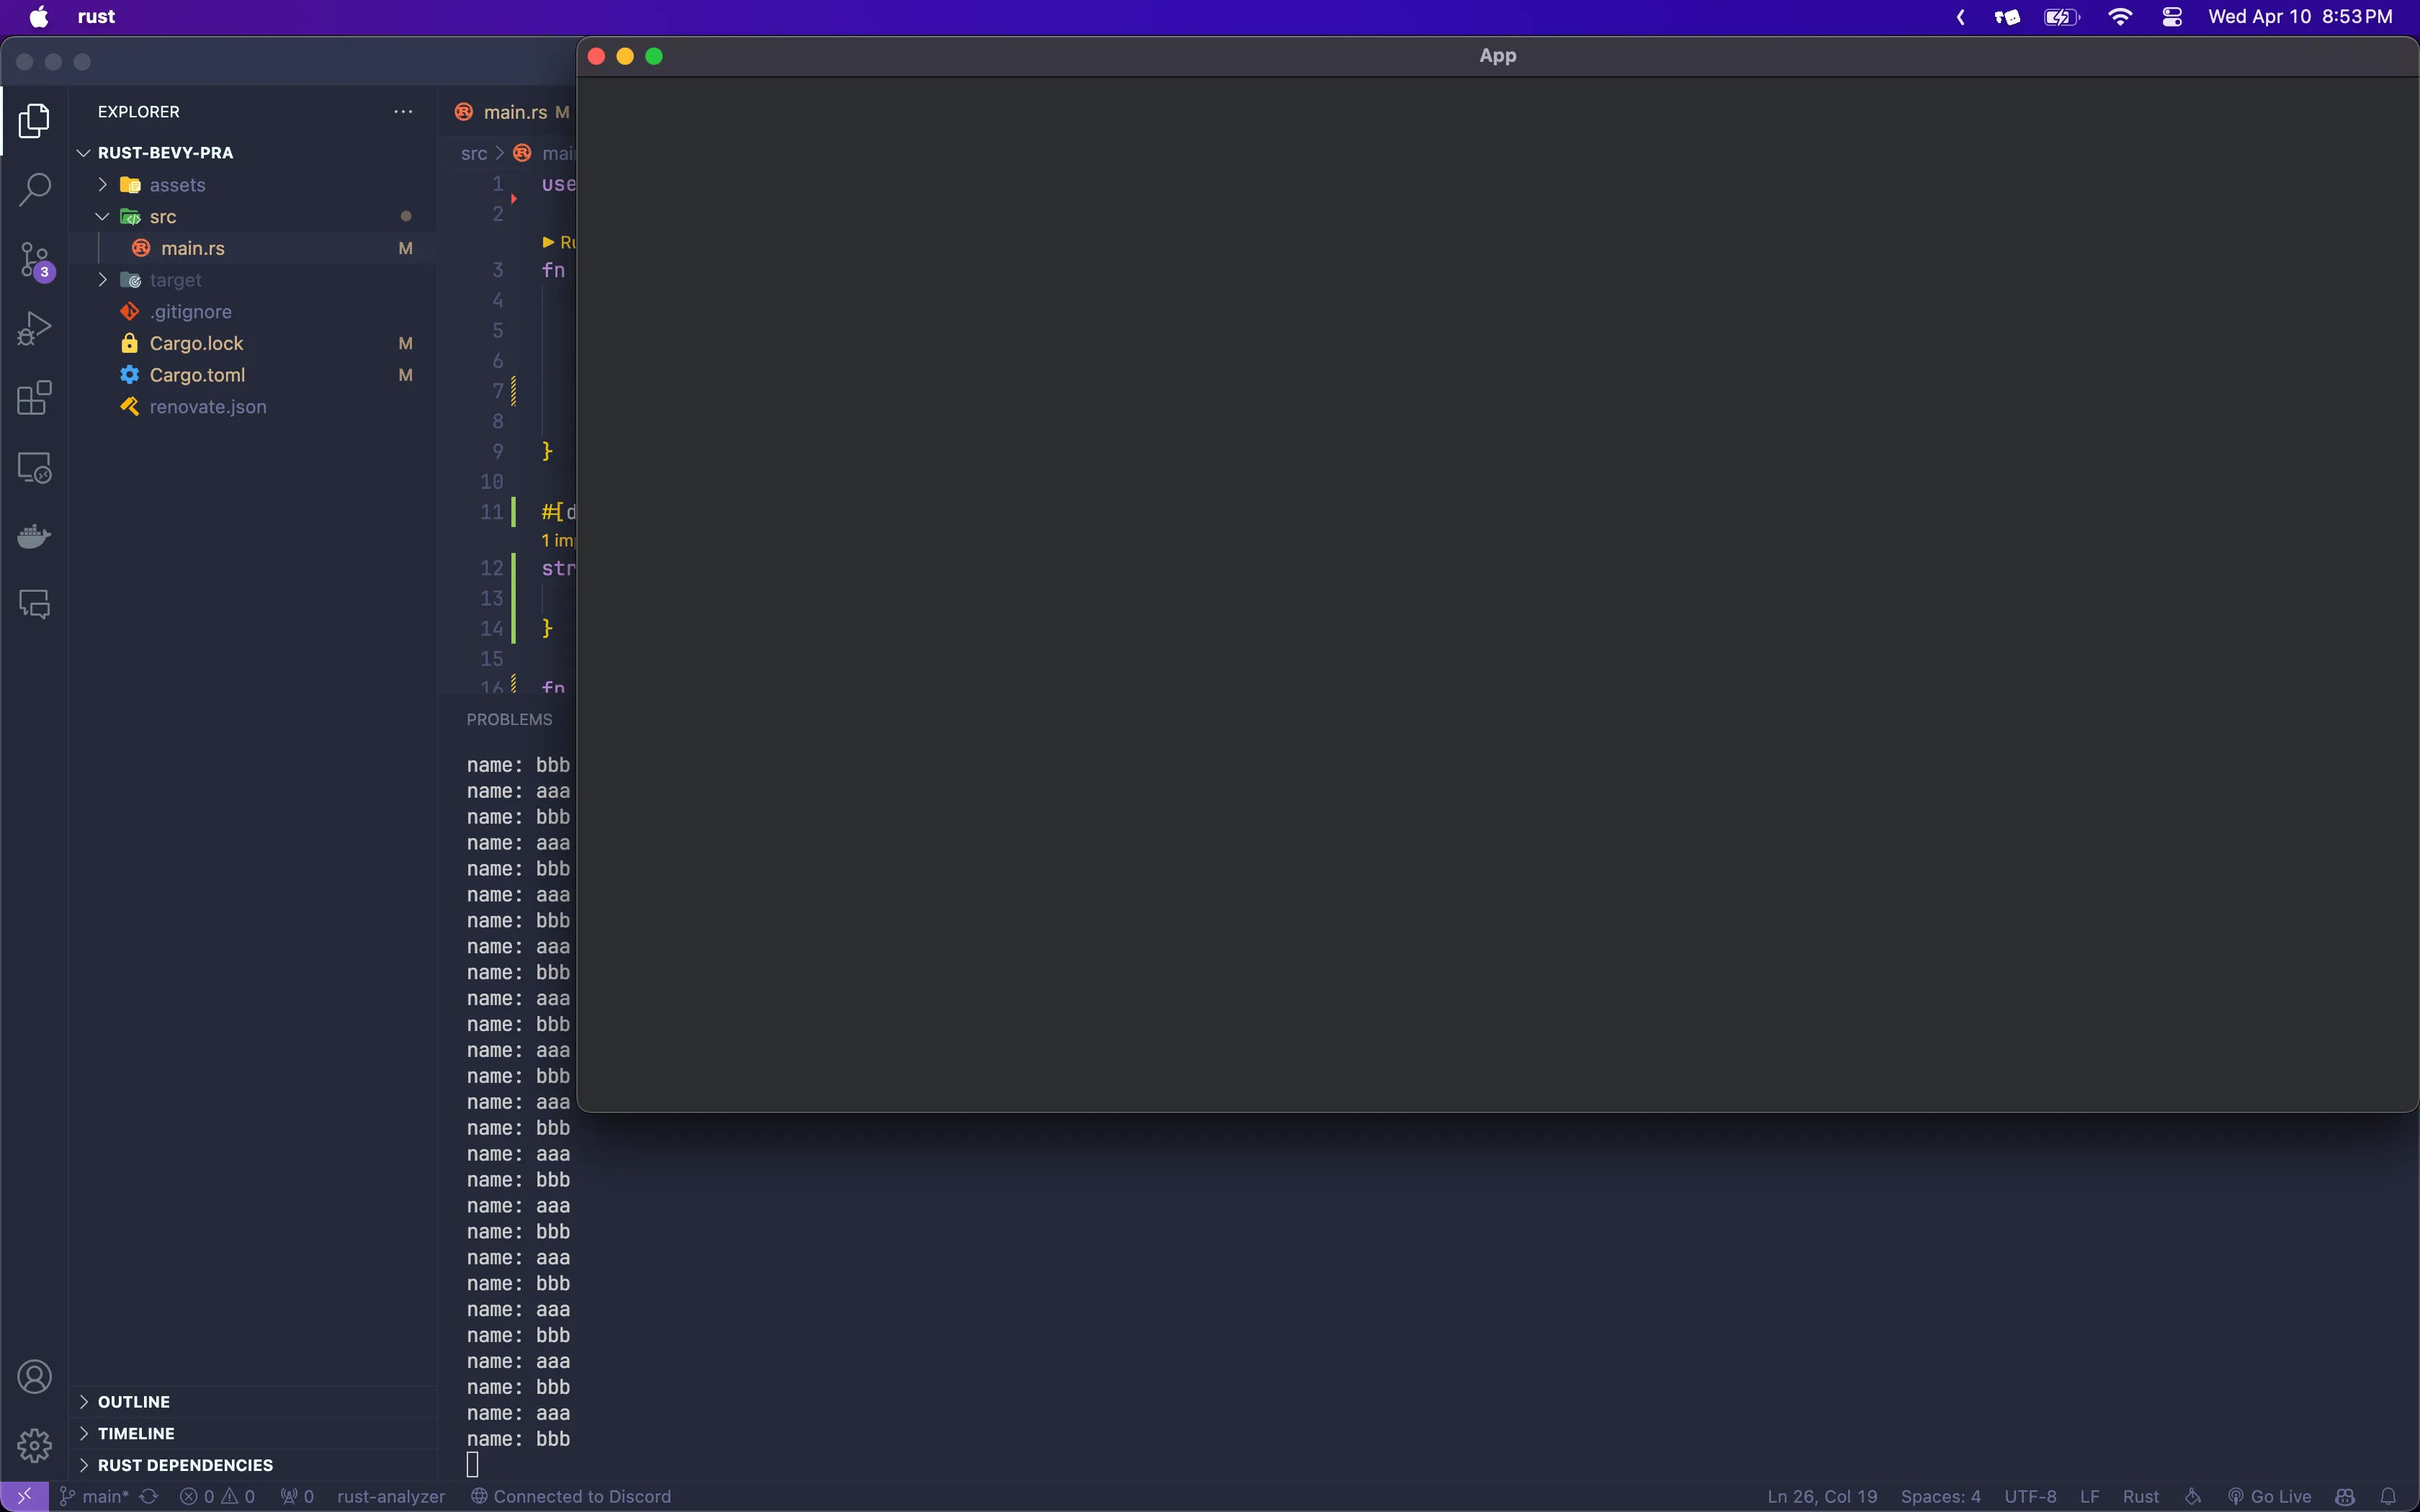Click the Copilot status icon in status bar
Image resolution: width=2420 pixels, height=1512 pixels.
point(2345,1496)
